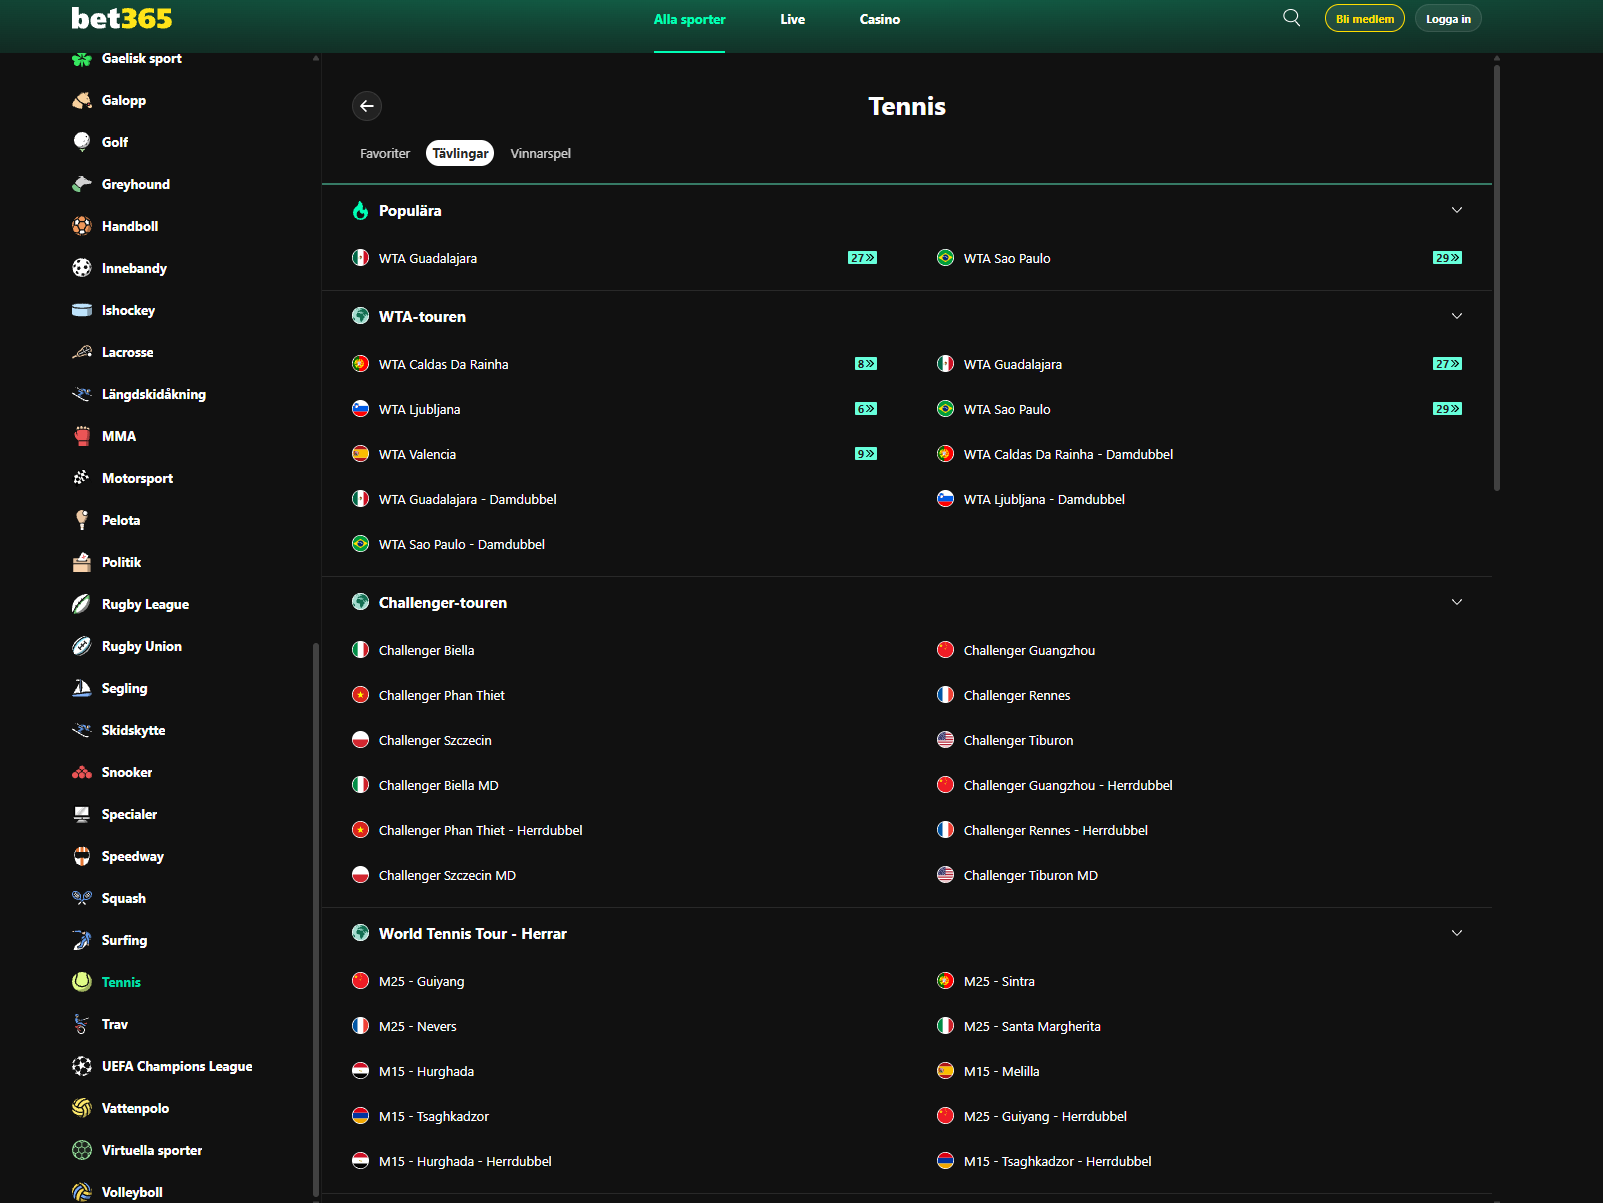Open M25 - Santa Margherita tournament

tap(1032, 1026)
